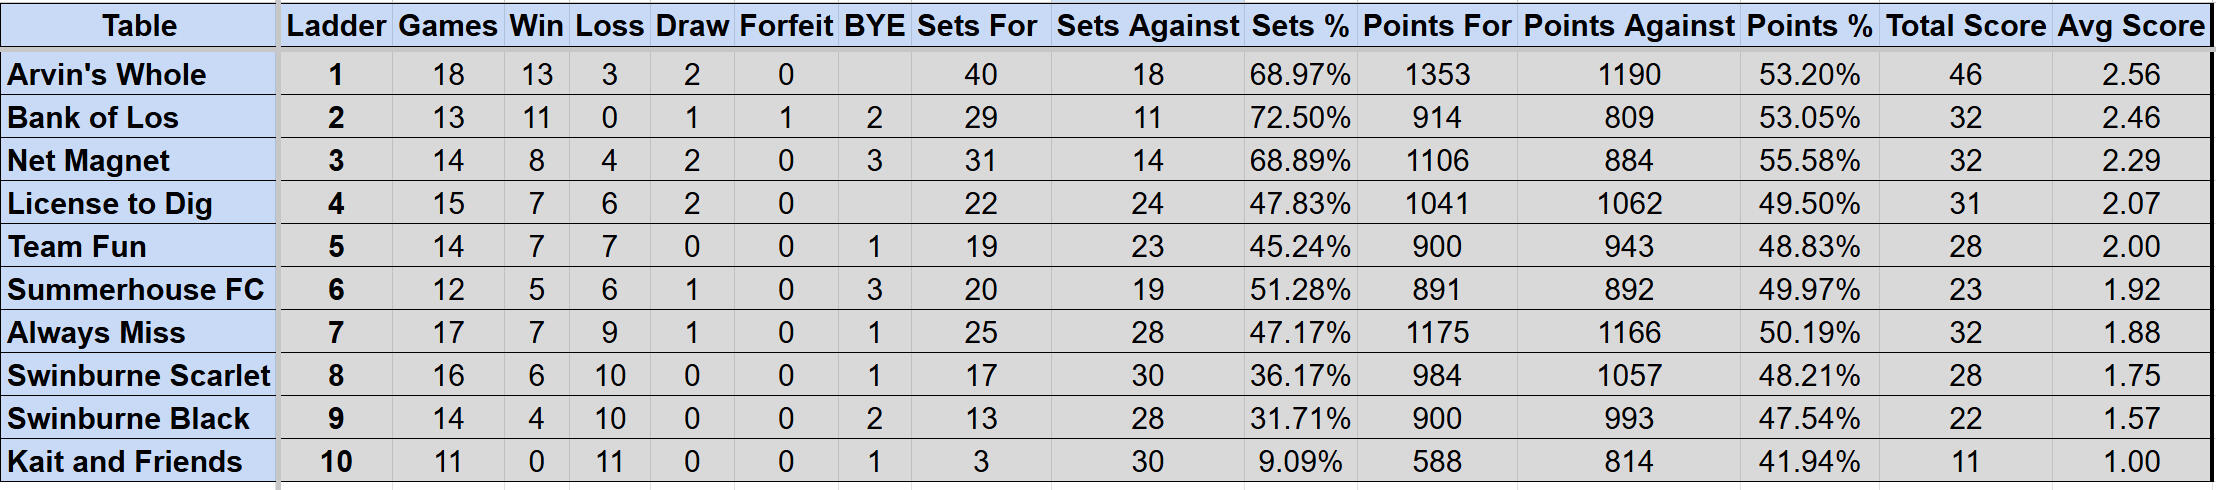The width and height of the screenshot is (2216, 490).
Task: Click the 55.58% points percentage cell
Action: tap(1809, 160)
